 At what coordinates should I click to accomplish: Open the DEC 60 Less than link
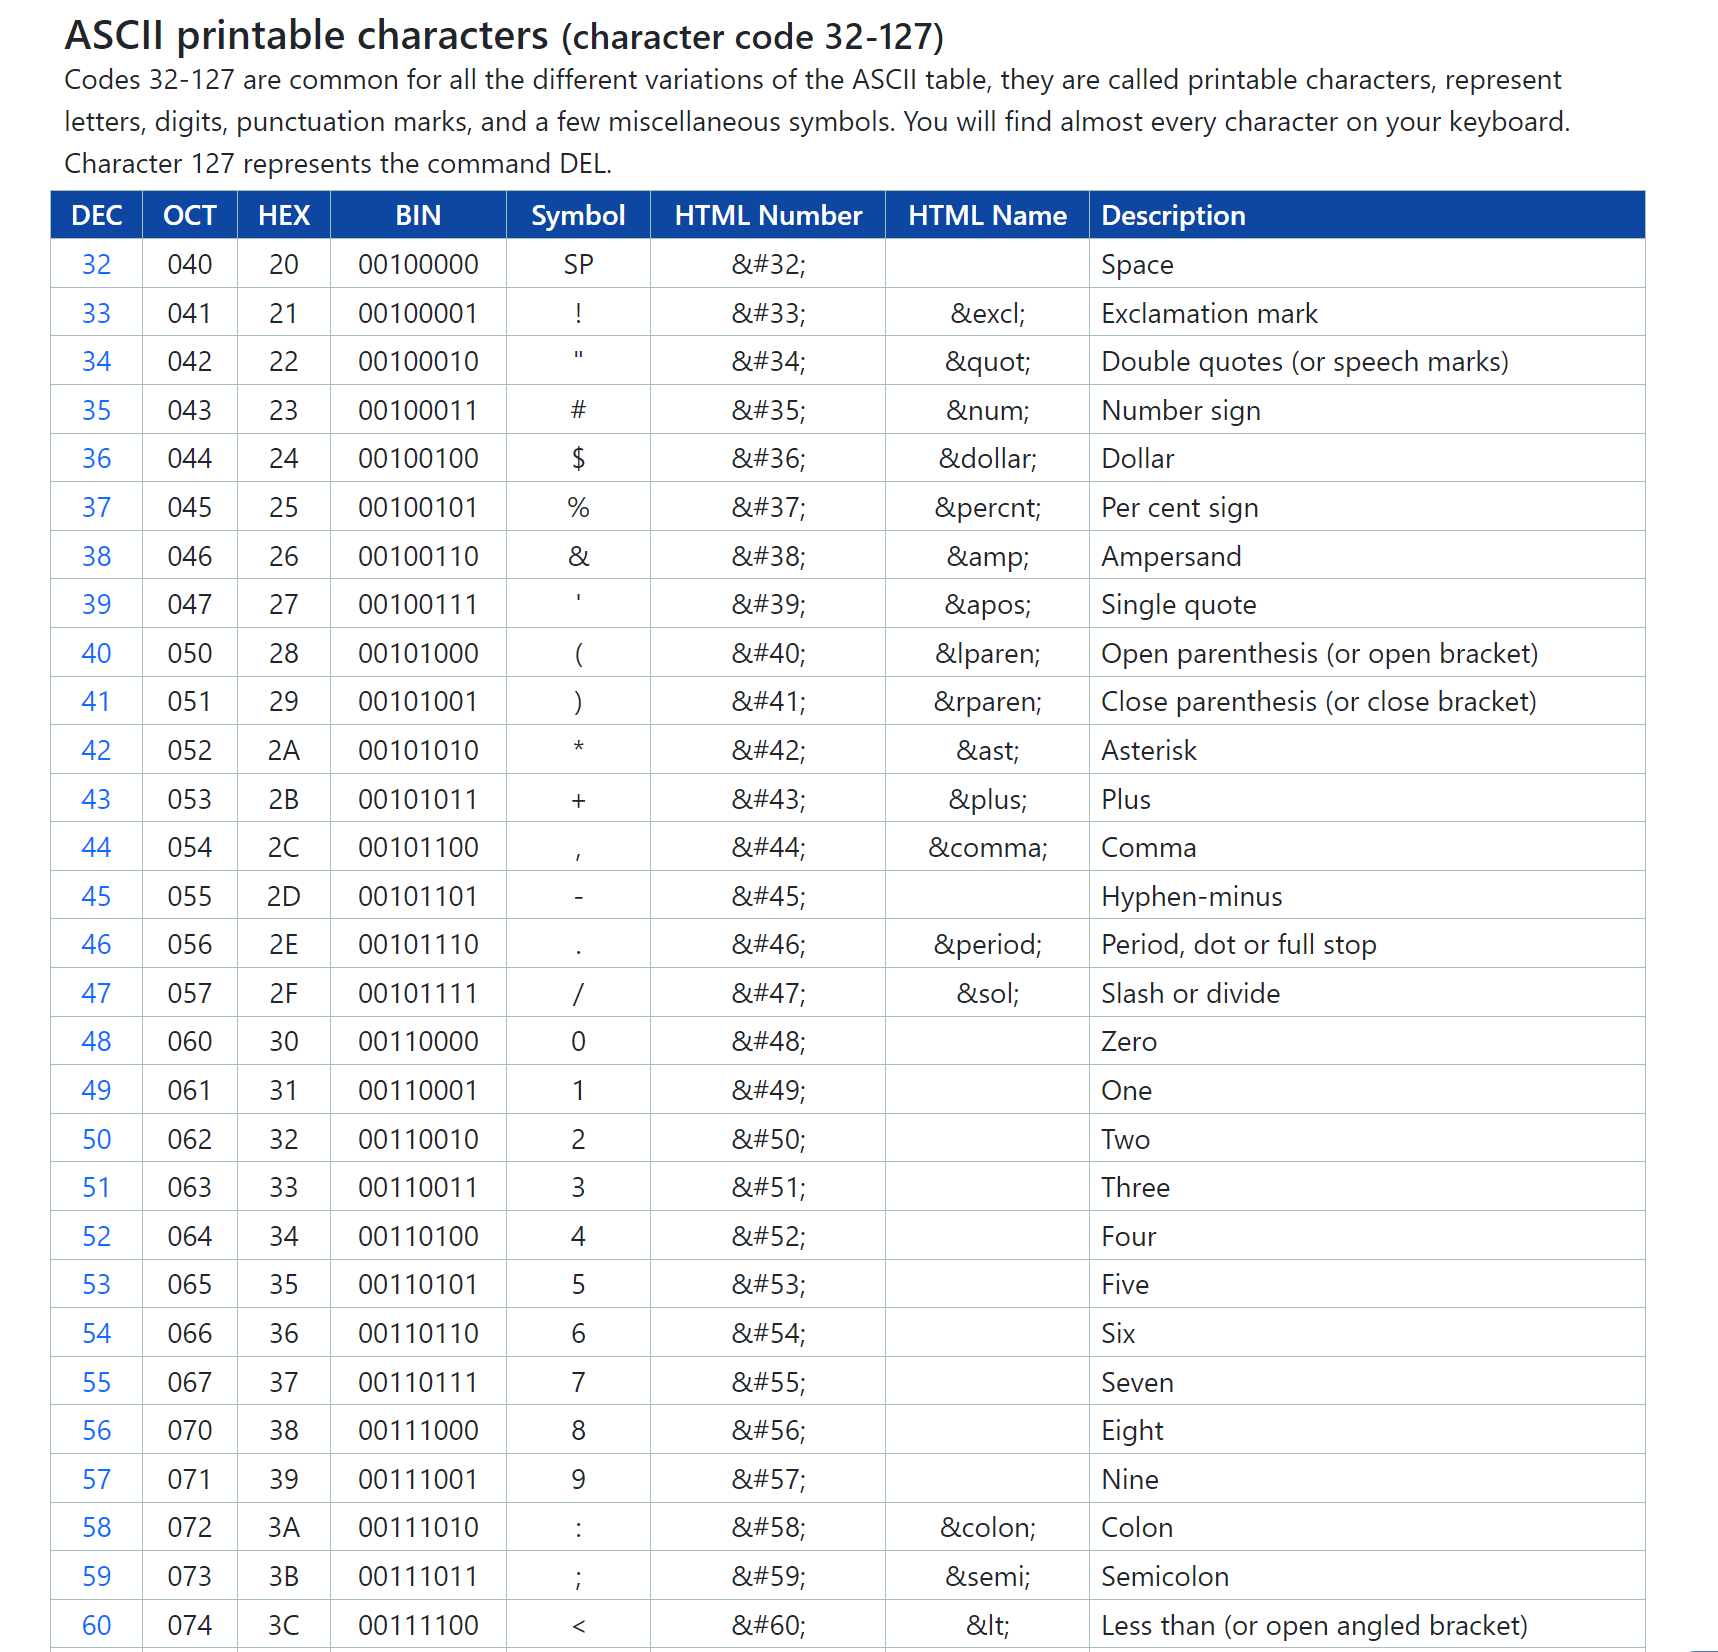[x=96, y=1626]
